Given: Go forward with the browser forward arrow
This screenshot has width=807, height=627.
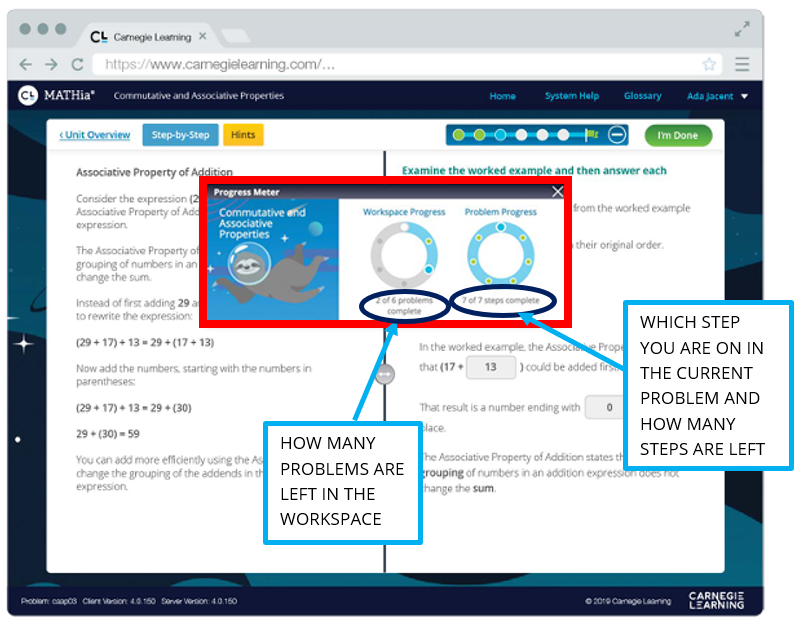Looking at the screenshot, I should pos(51,64).
